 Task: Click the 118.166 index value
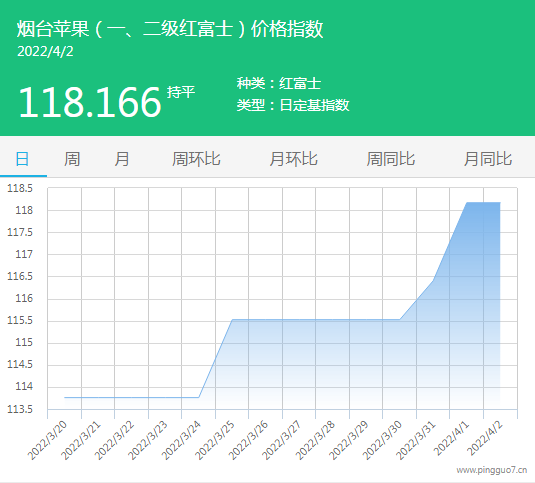(89, 102)
